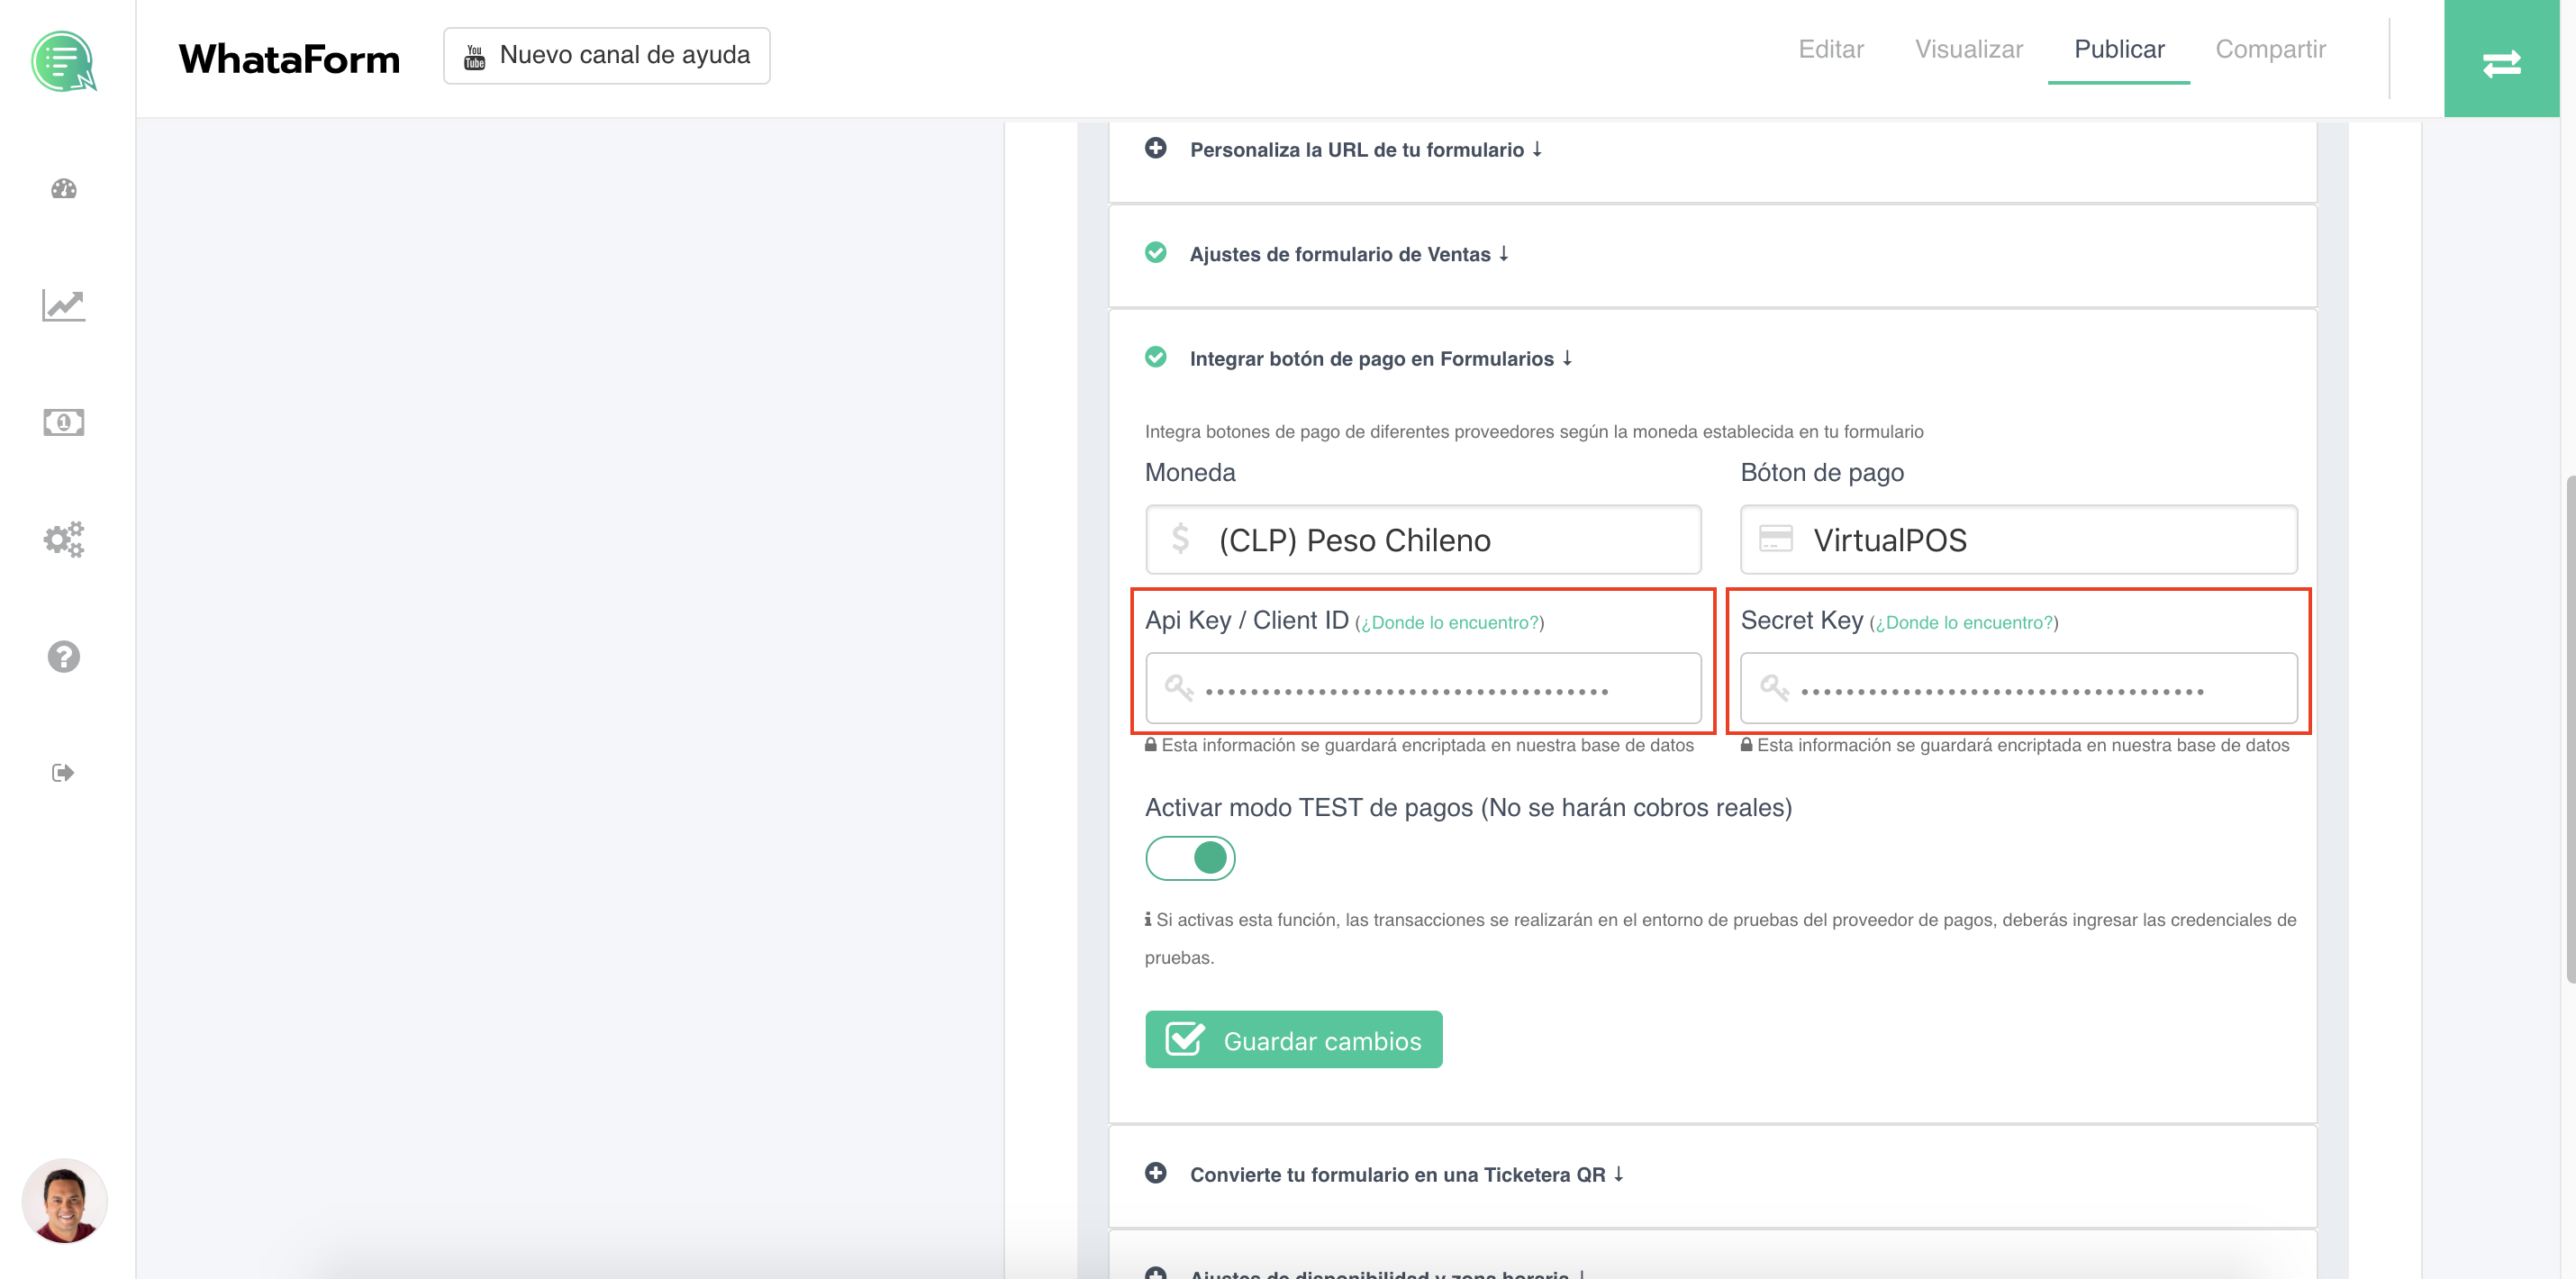The image size is (2576, 1279).
Task: Open help using the question mark icon
Action: coord(63,656)
